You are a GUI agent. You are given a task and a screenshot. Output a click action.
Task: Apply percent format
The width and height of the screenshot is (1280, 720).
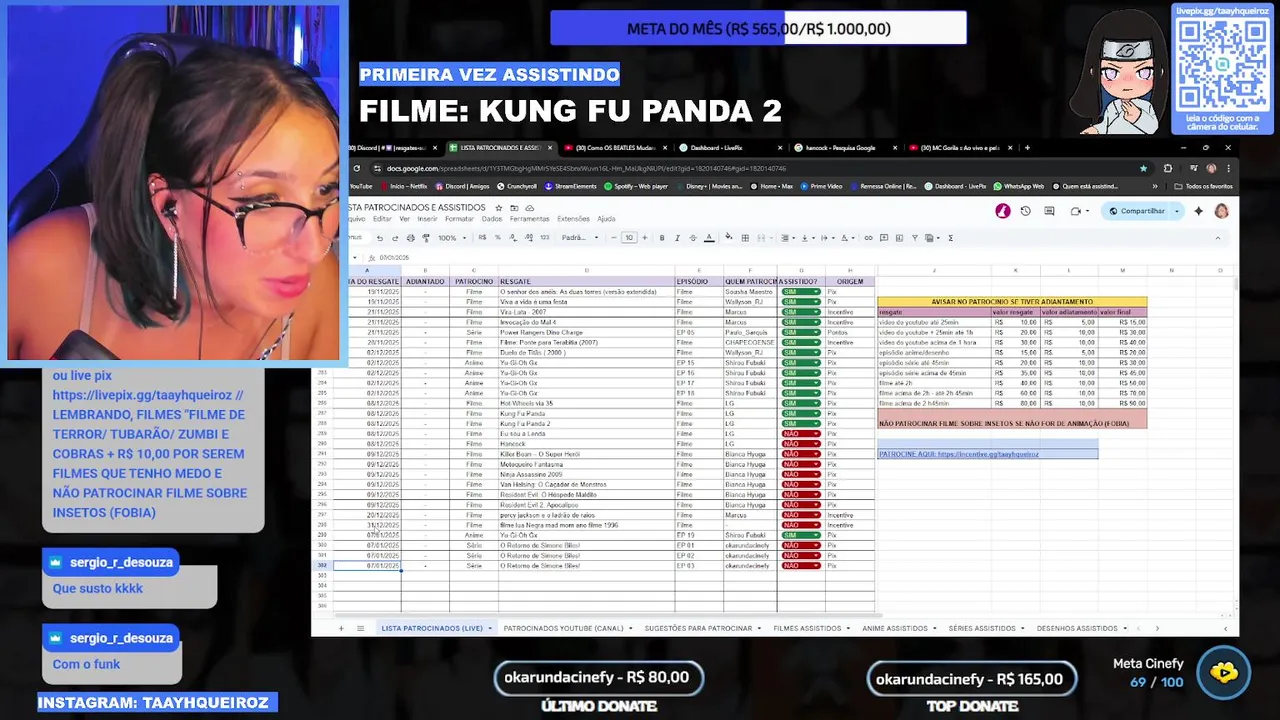pos(498,238)
